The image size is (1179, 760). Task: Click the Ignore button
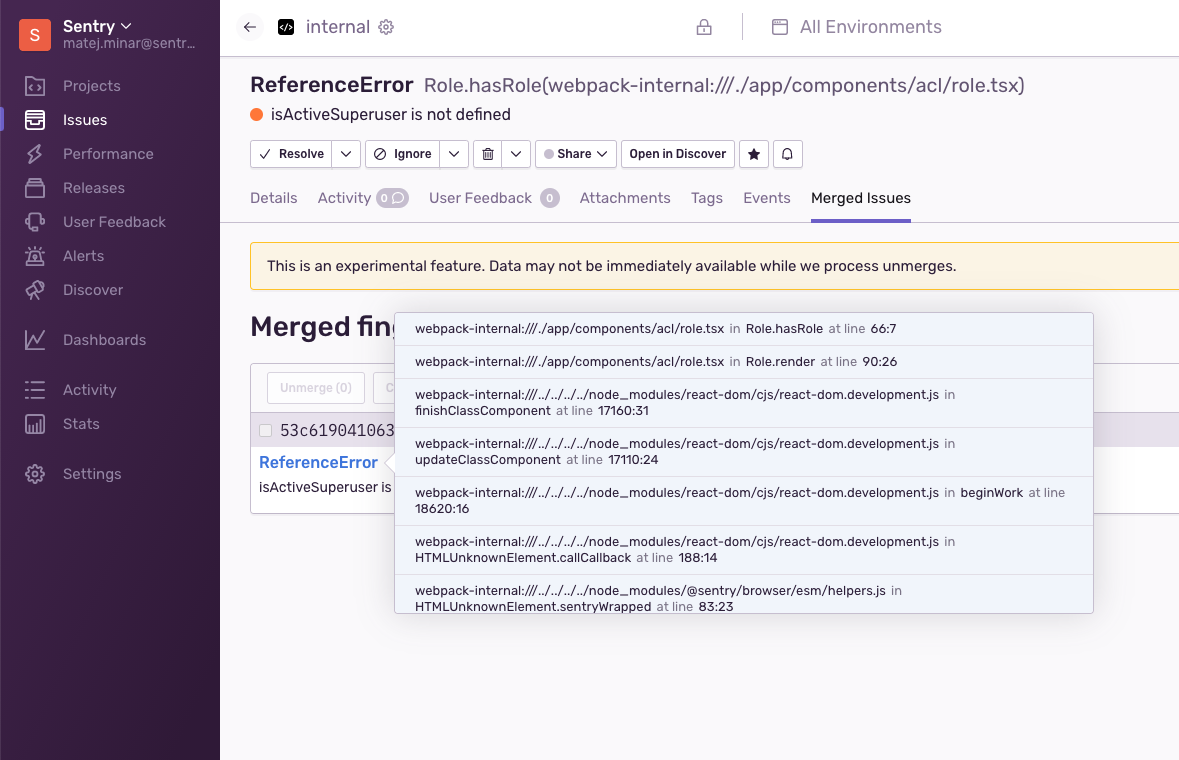(403, 154)
